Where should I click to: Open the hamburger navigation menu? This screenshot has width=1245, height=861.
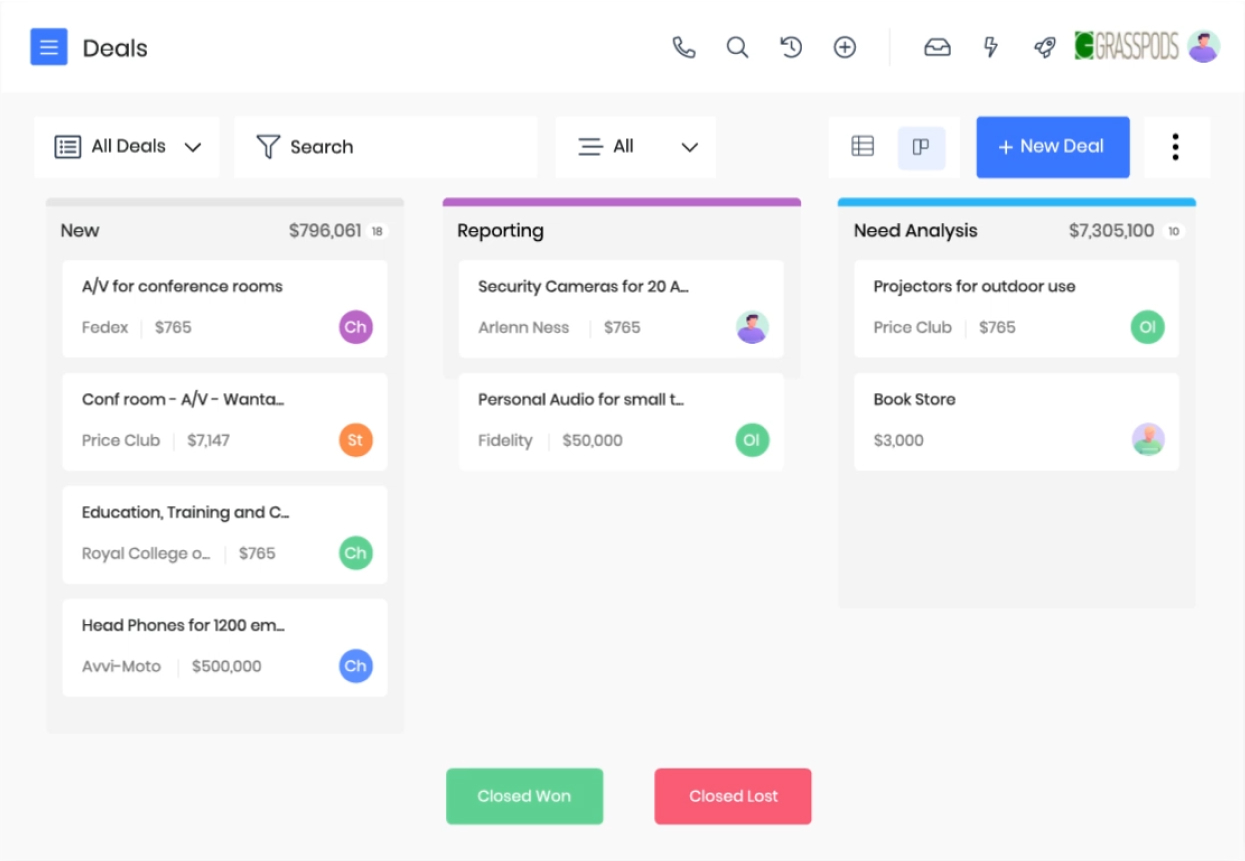click(49, 47)
